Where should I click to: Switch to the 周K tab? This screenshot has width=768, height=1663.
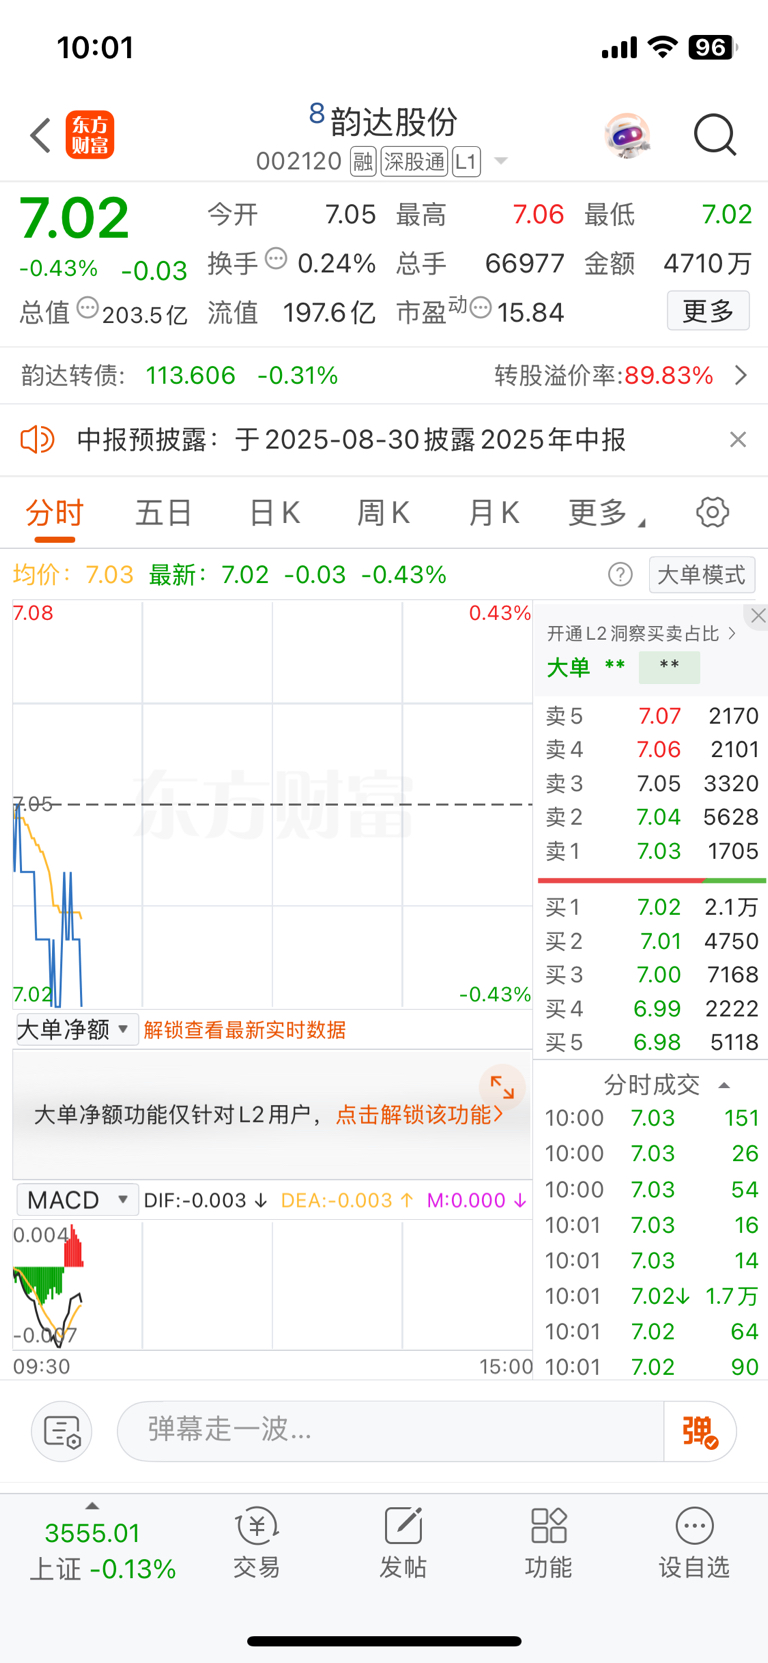(384, 513)
